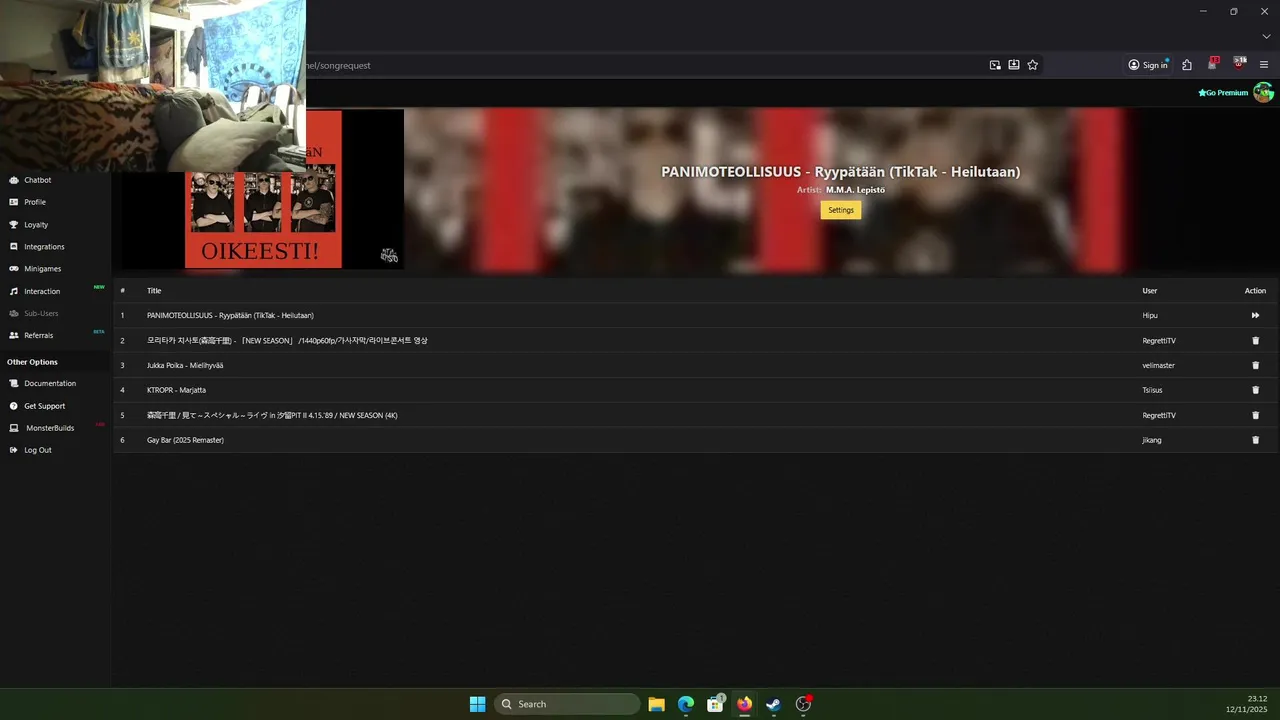1280x720 pixels.
Task: Open the extension icon with red 13 badge
Action: [1213, 64]
